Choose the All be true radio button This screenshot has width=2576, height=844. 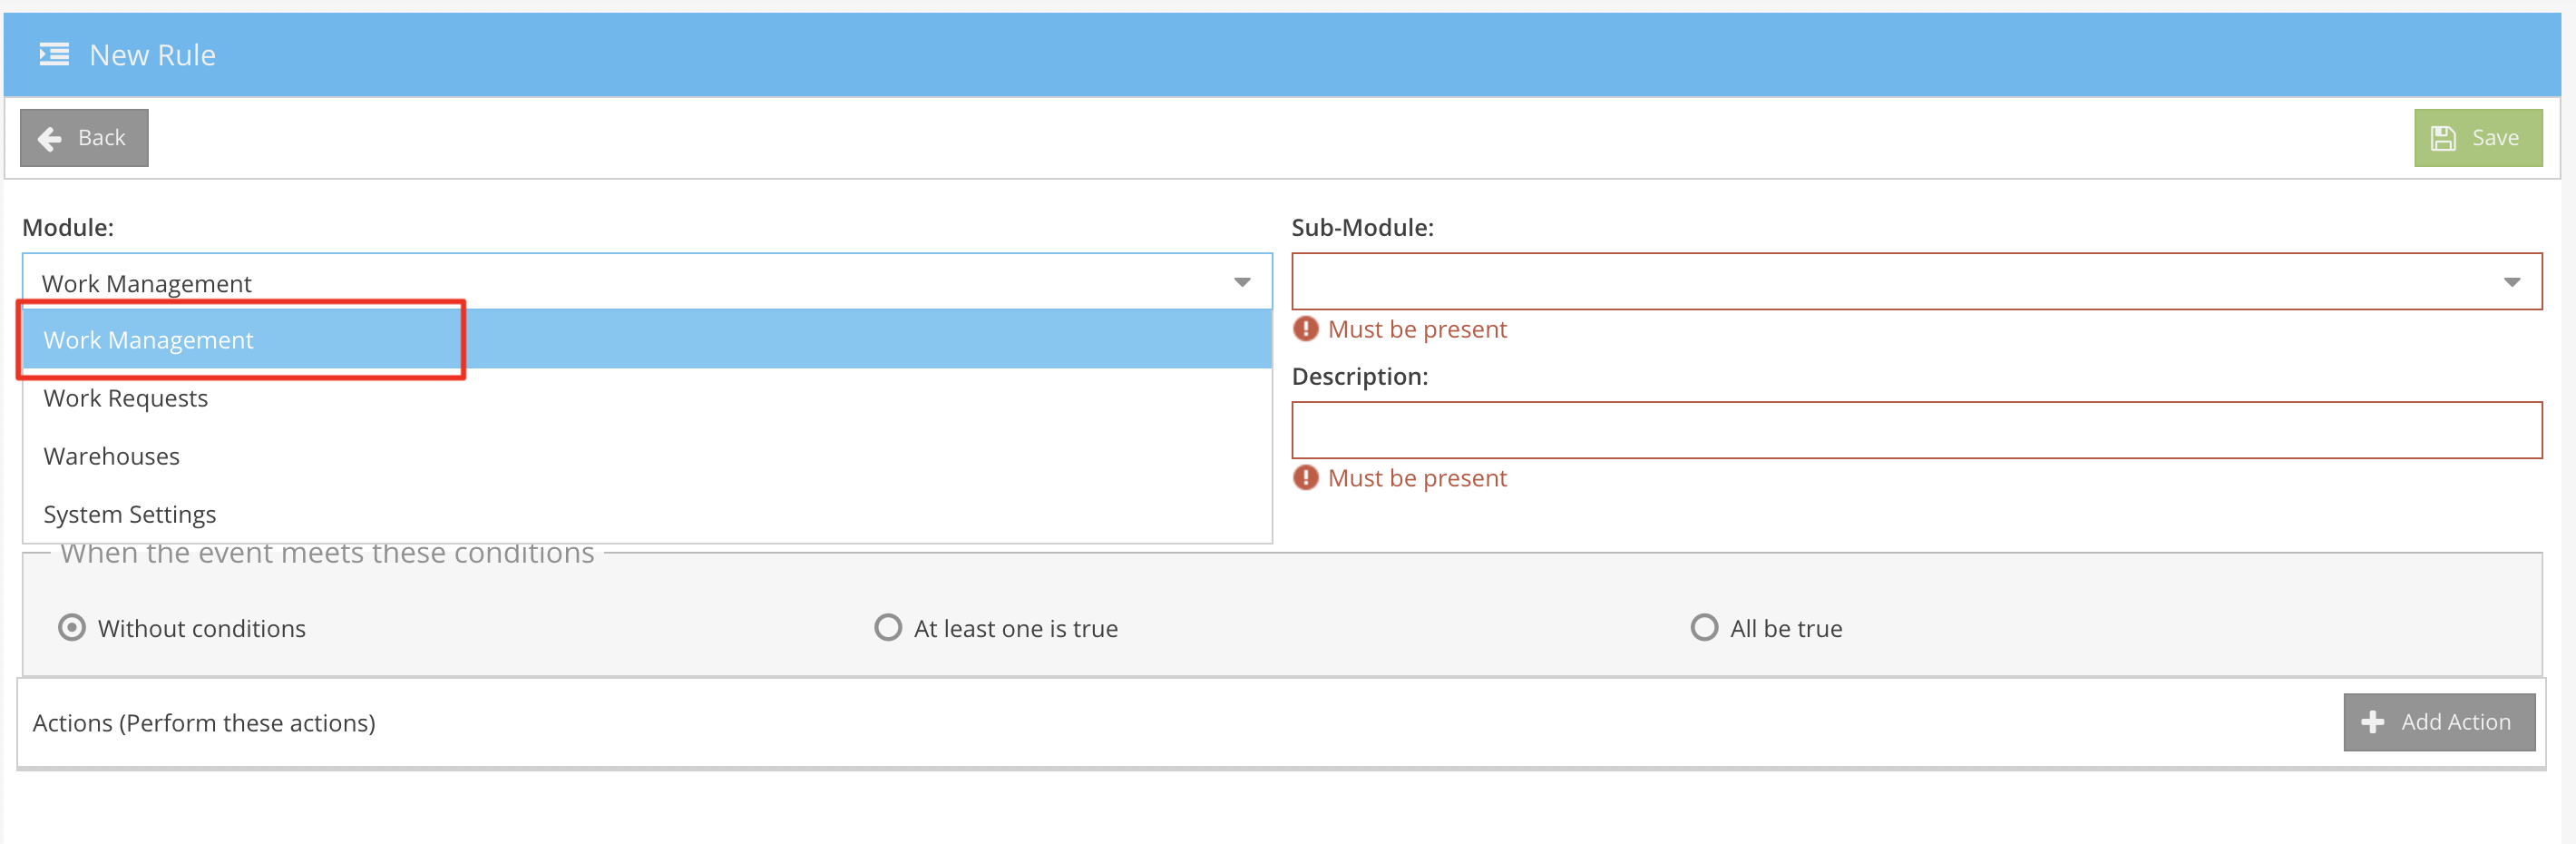1703,628
